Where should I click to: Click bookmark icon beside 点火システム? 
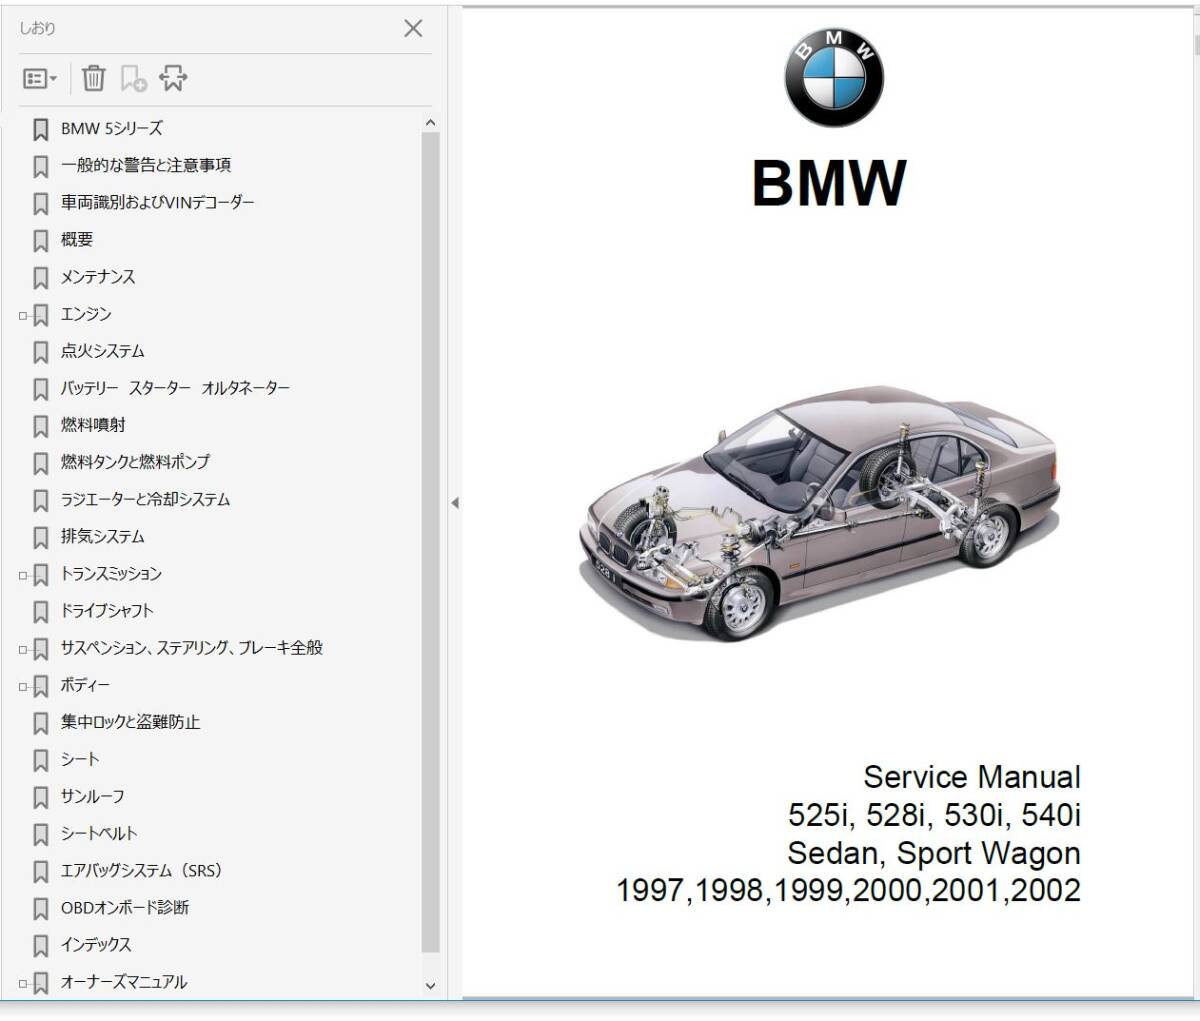tap(40, 352)
